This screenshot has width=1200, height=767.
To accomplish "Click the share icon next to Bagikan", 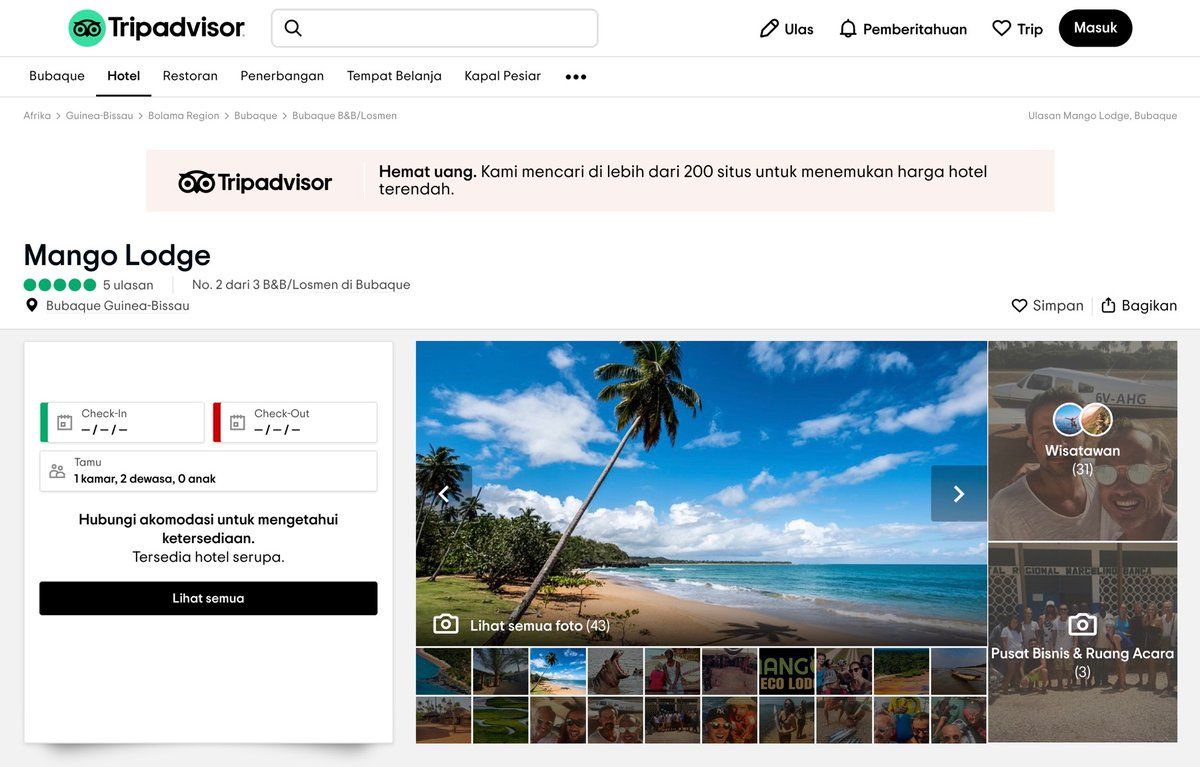I will pos(1108,306).
